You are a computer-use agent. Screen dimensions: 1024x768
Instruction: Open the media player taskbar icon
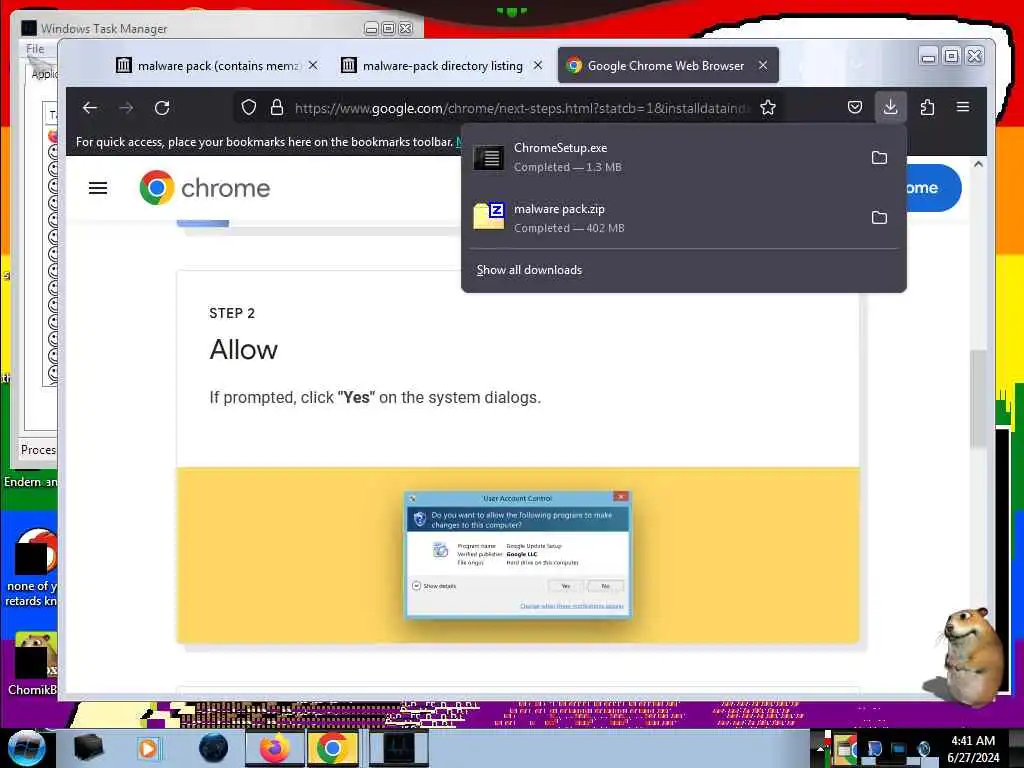click(148, 748)
